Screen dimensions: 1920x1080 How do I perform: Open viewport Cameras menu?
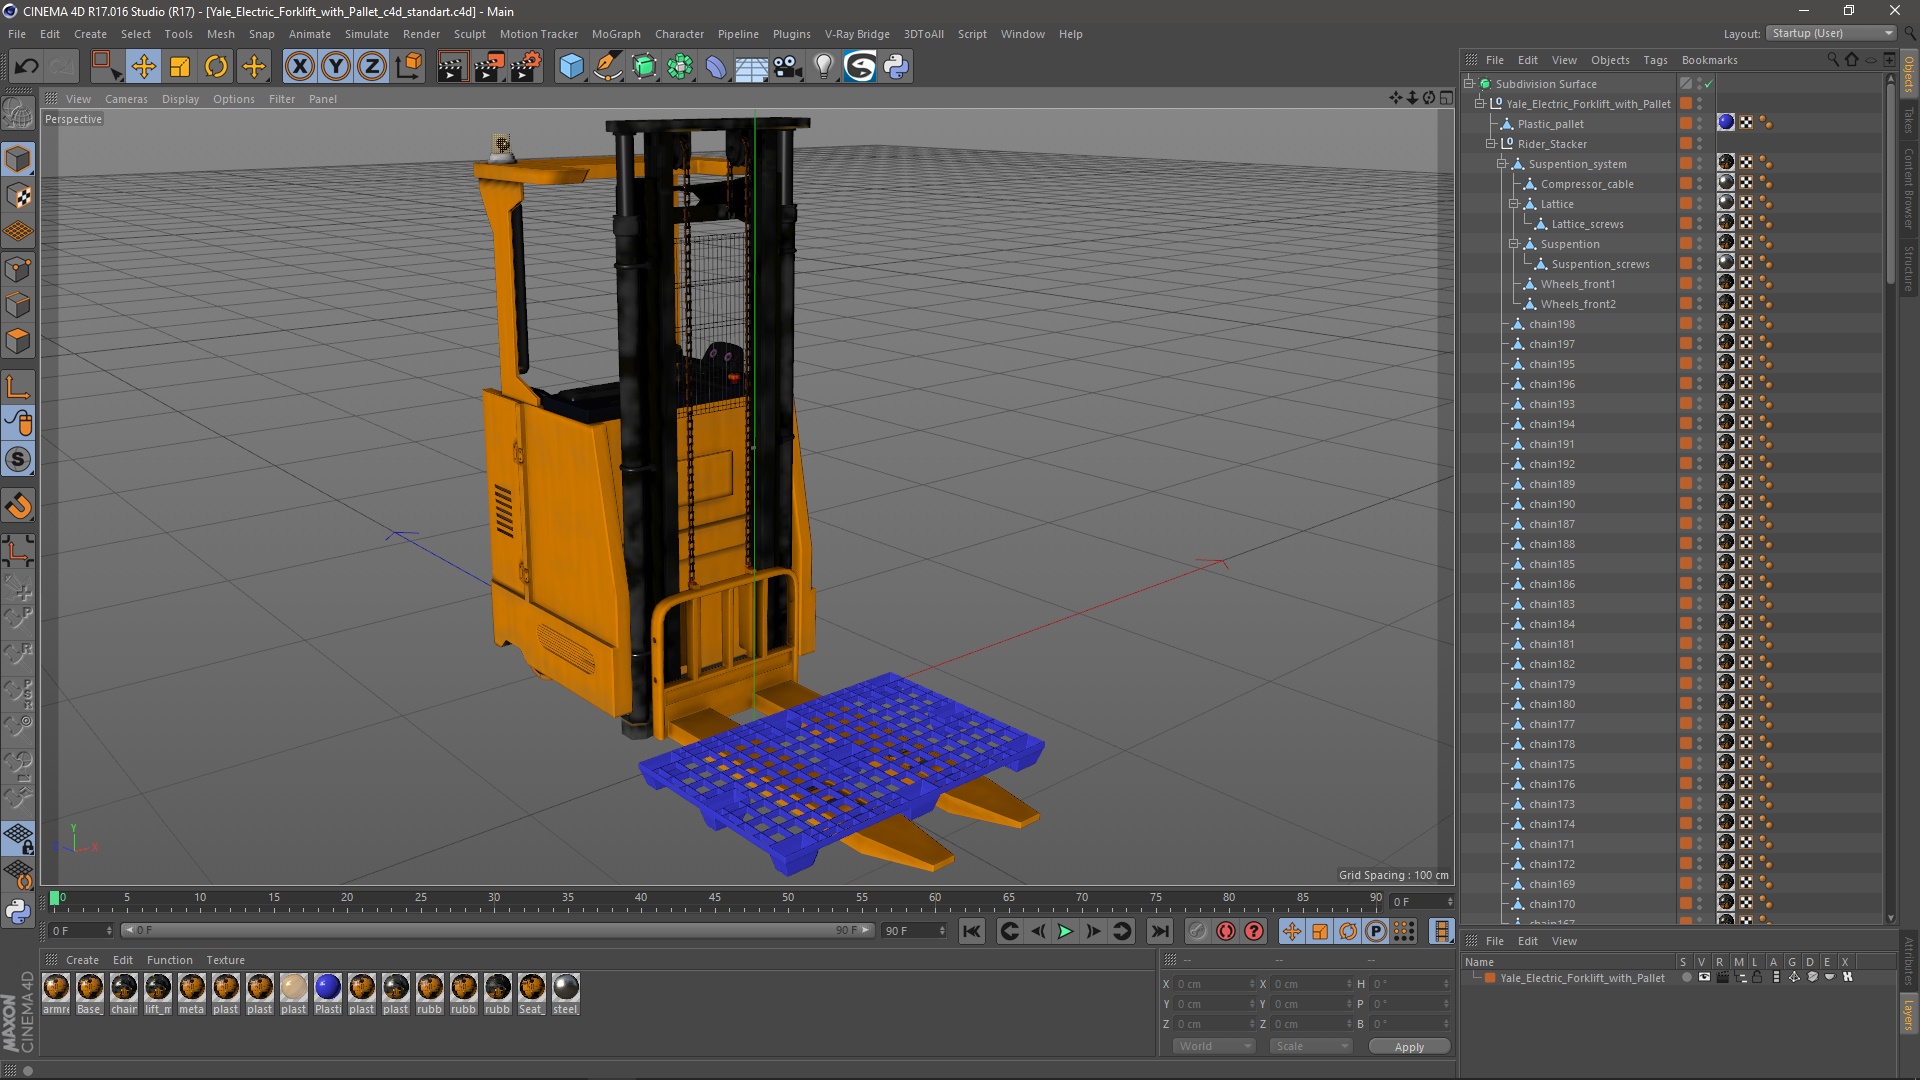(x=126, y=99)
